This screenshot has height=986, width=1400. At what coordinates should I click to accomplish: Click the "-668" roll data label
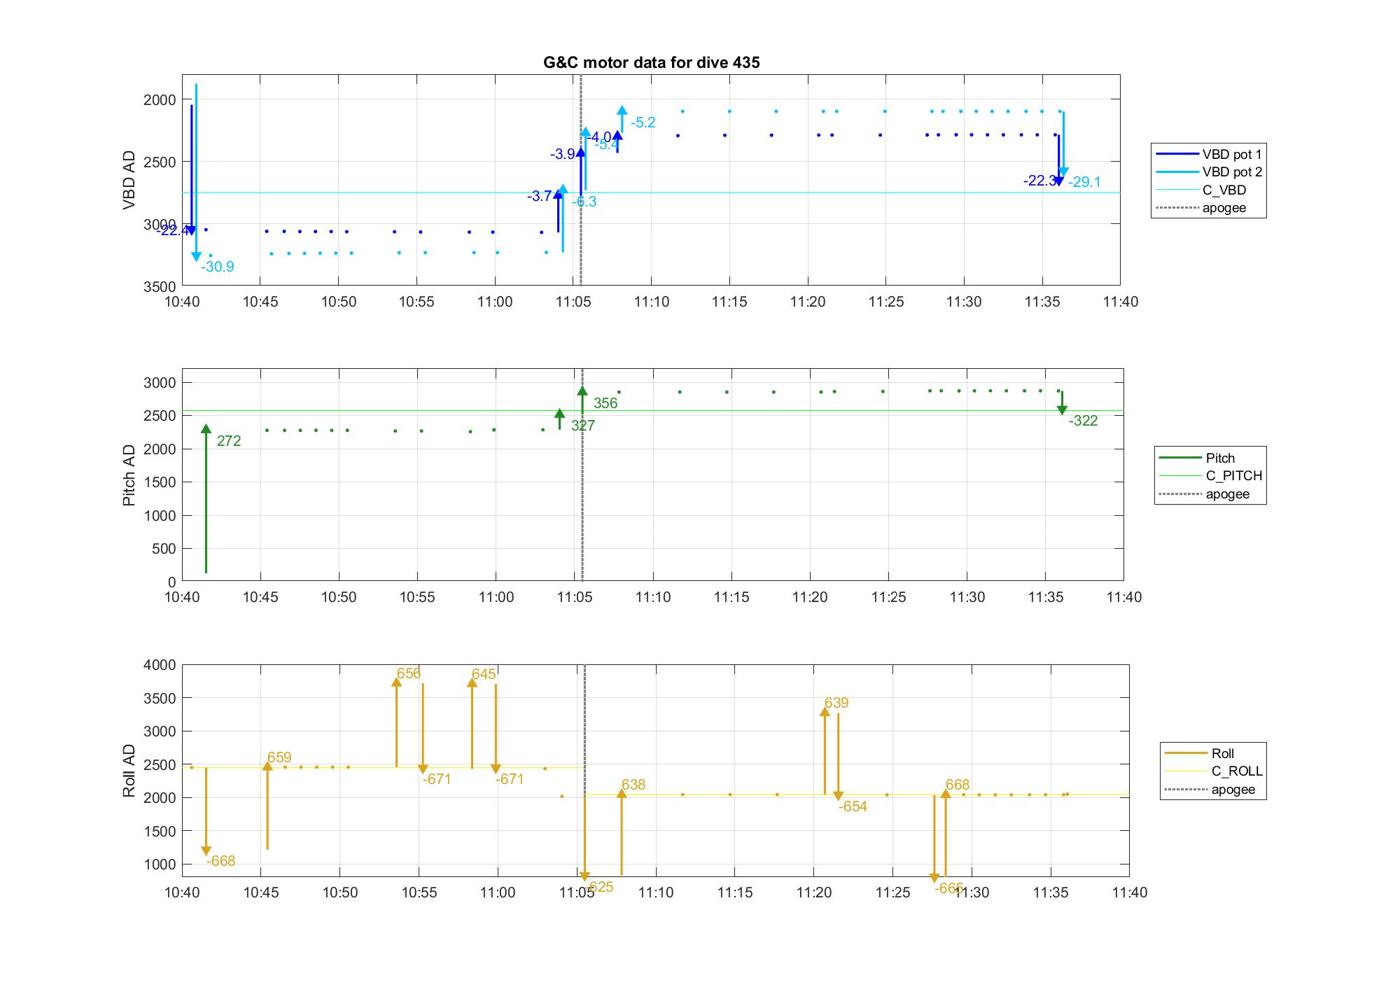click(x=221, y=861)
